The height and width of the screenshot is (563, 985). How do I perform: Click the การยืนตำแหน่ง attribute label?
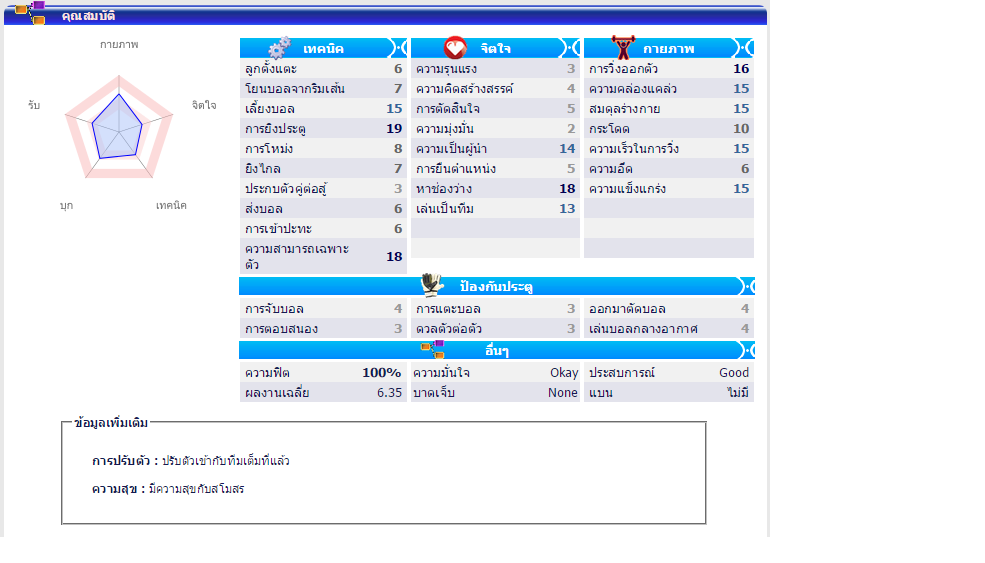click(x=456, y=169)
